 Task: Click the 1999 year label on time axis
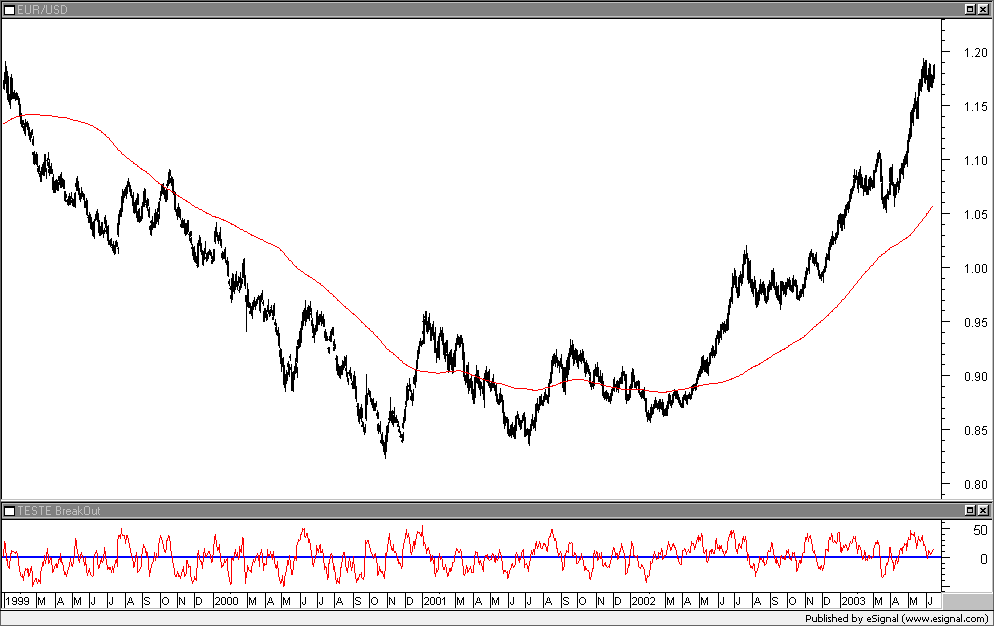(17, 601)
